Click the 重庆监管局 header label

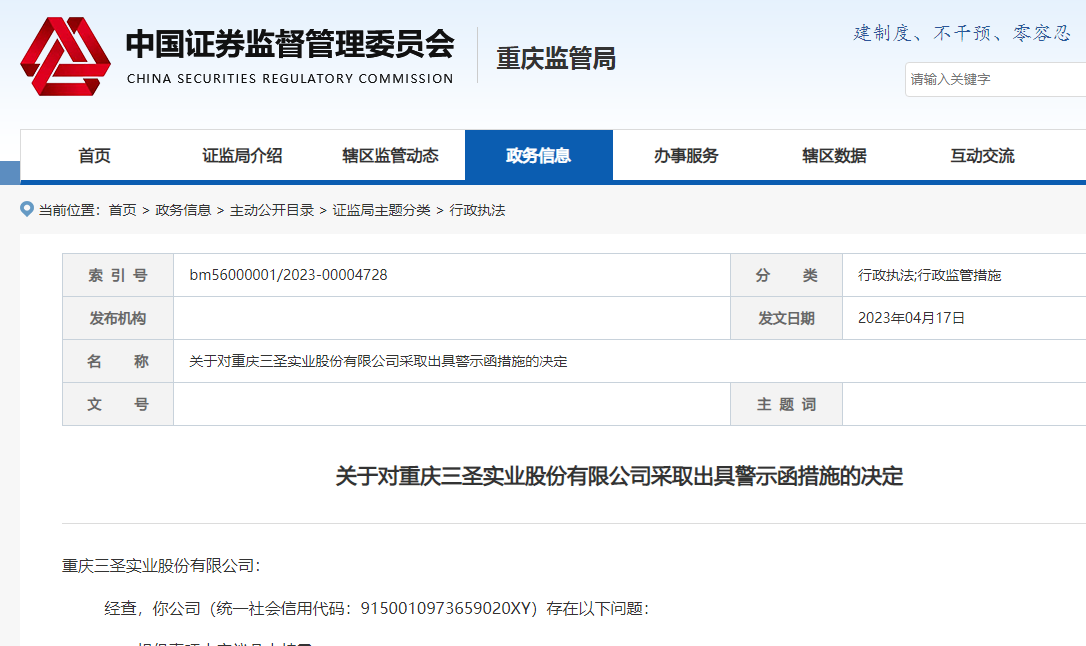click(556, 58)
